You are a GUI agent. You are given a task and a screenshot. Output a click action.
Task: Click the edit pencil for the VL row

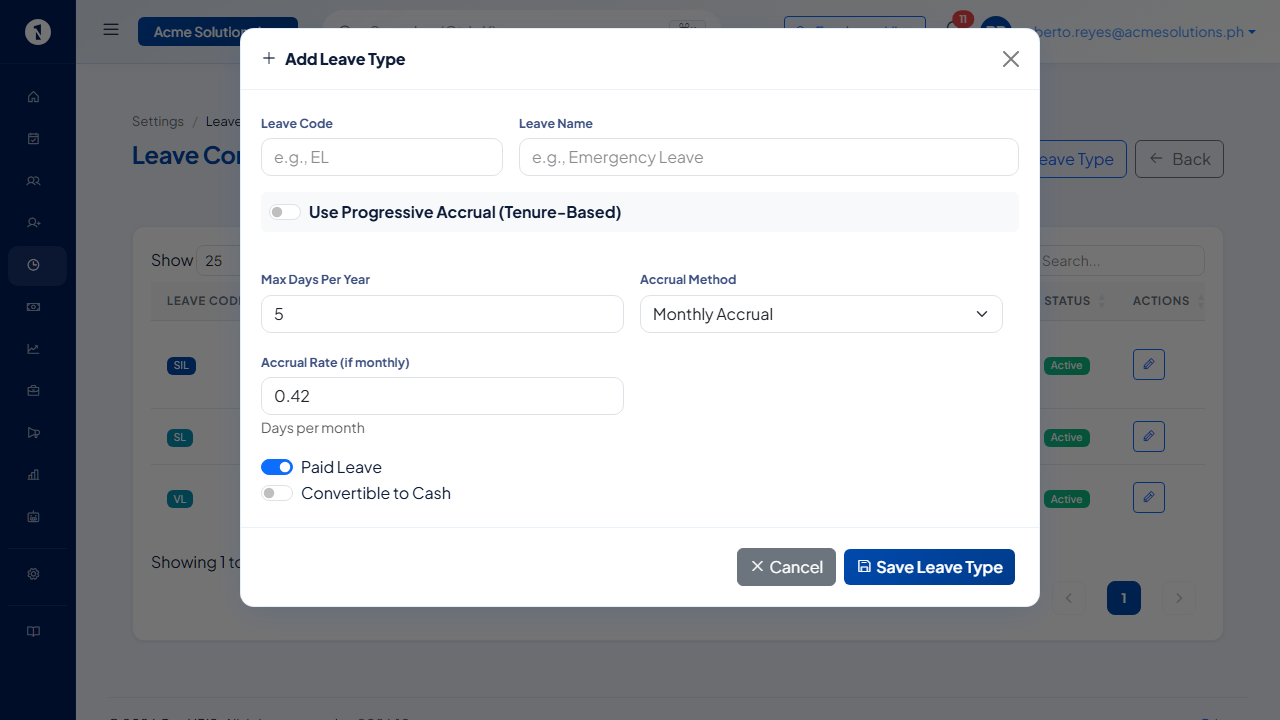coord(1149,497)
